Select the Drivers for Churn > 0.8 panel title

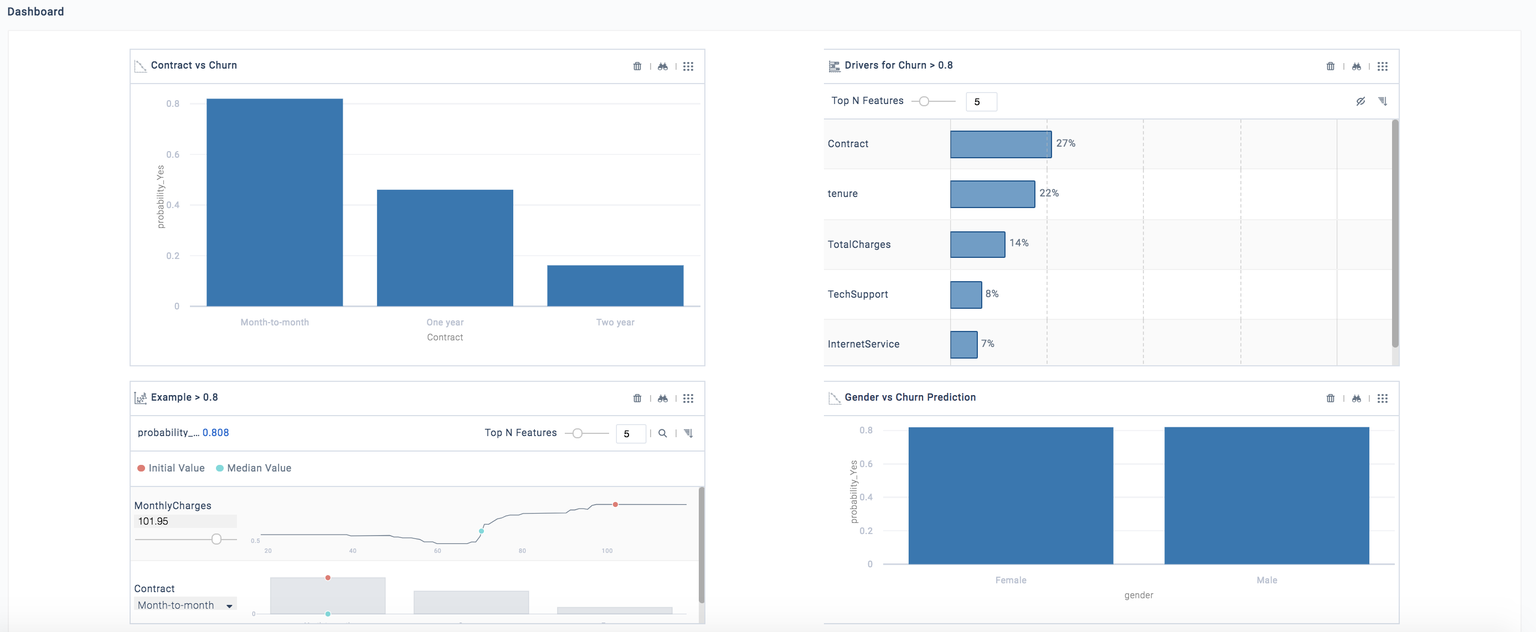[x=896, y=65]
